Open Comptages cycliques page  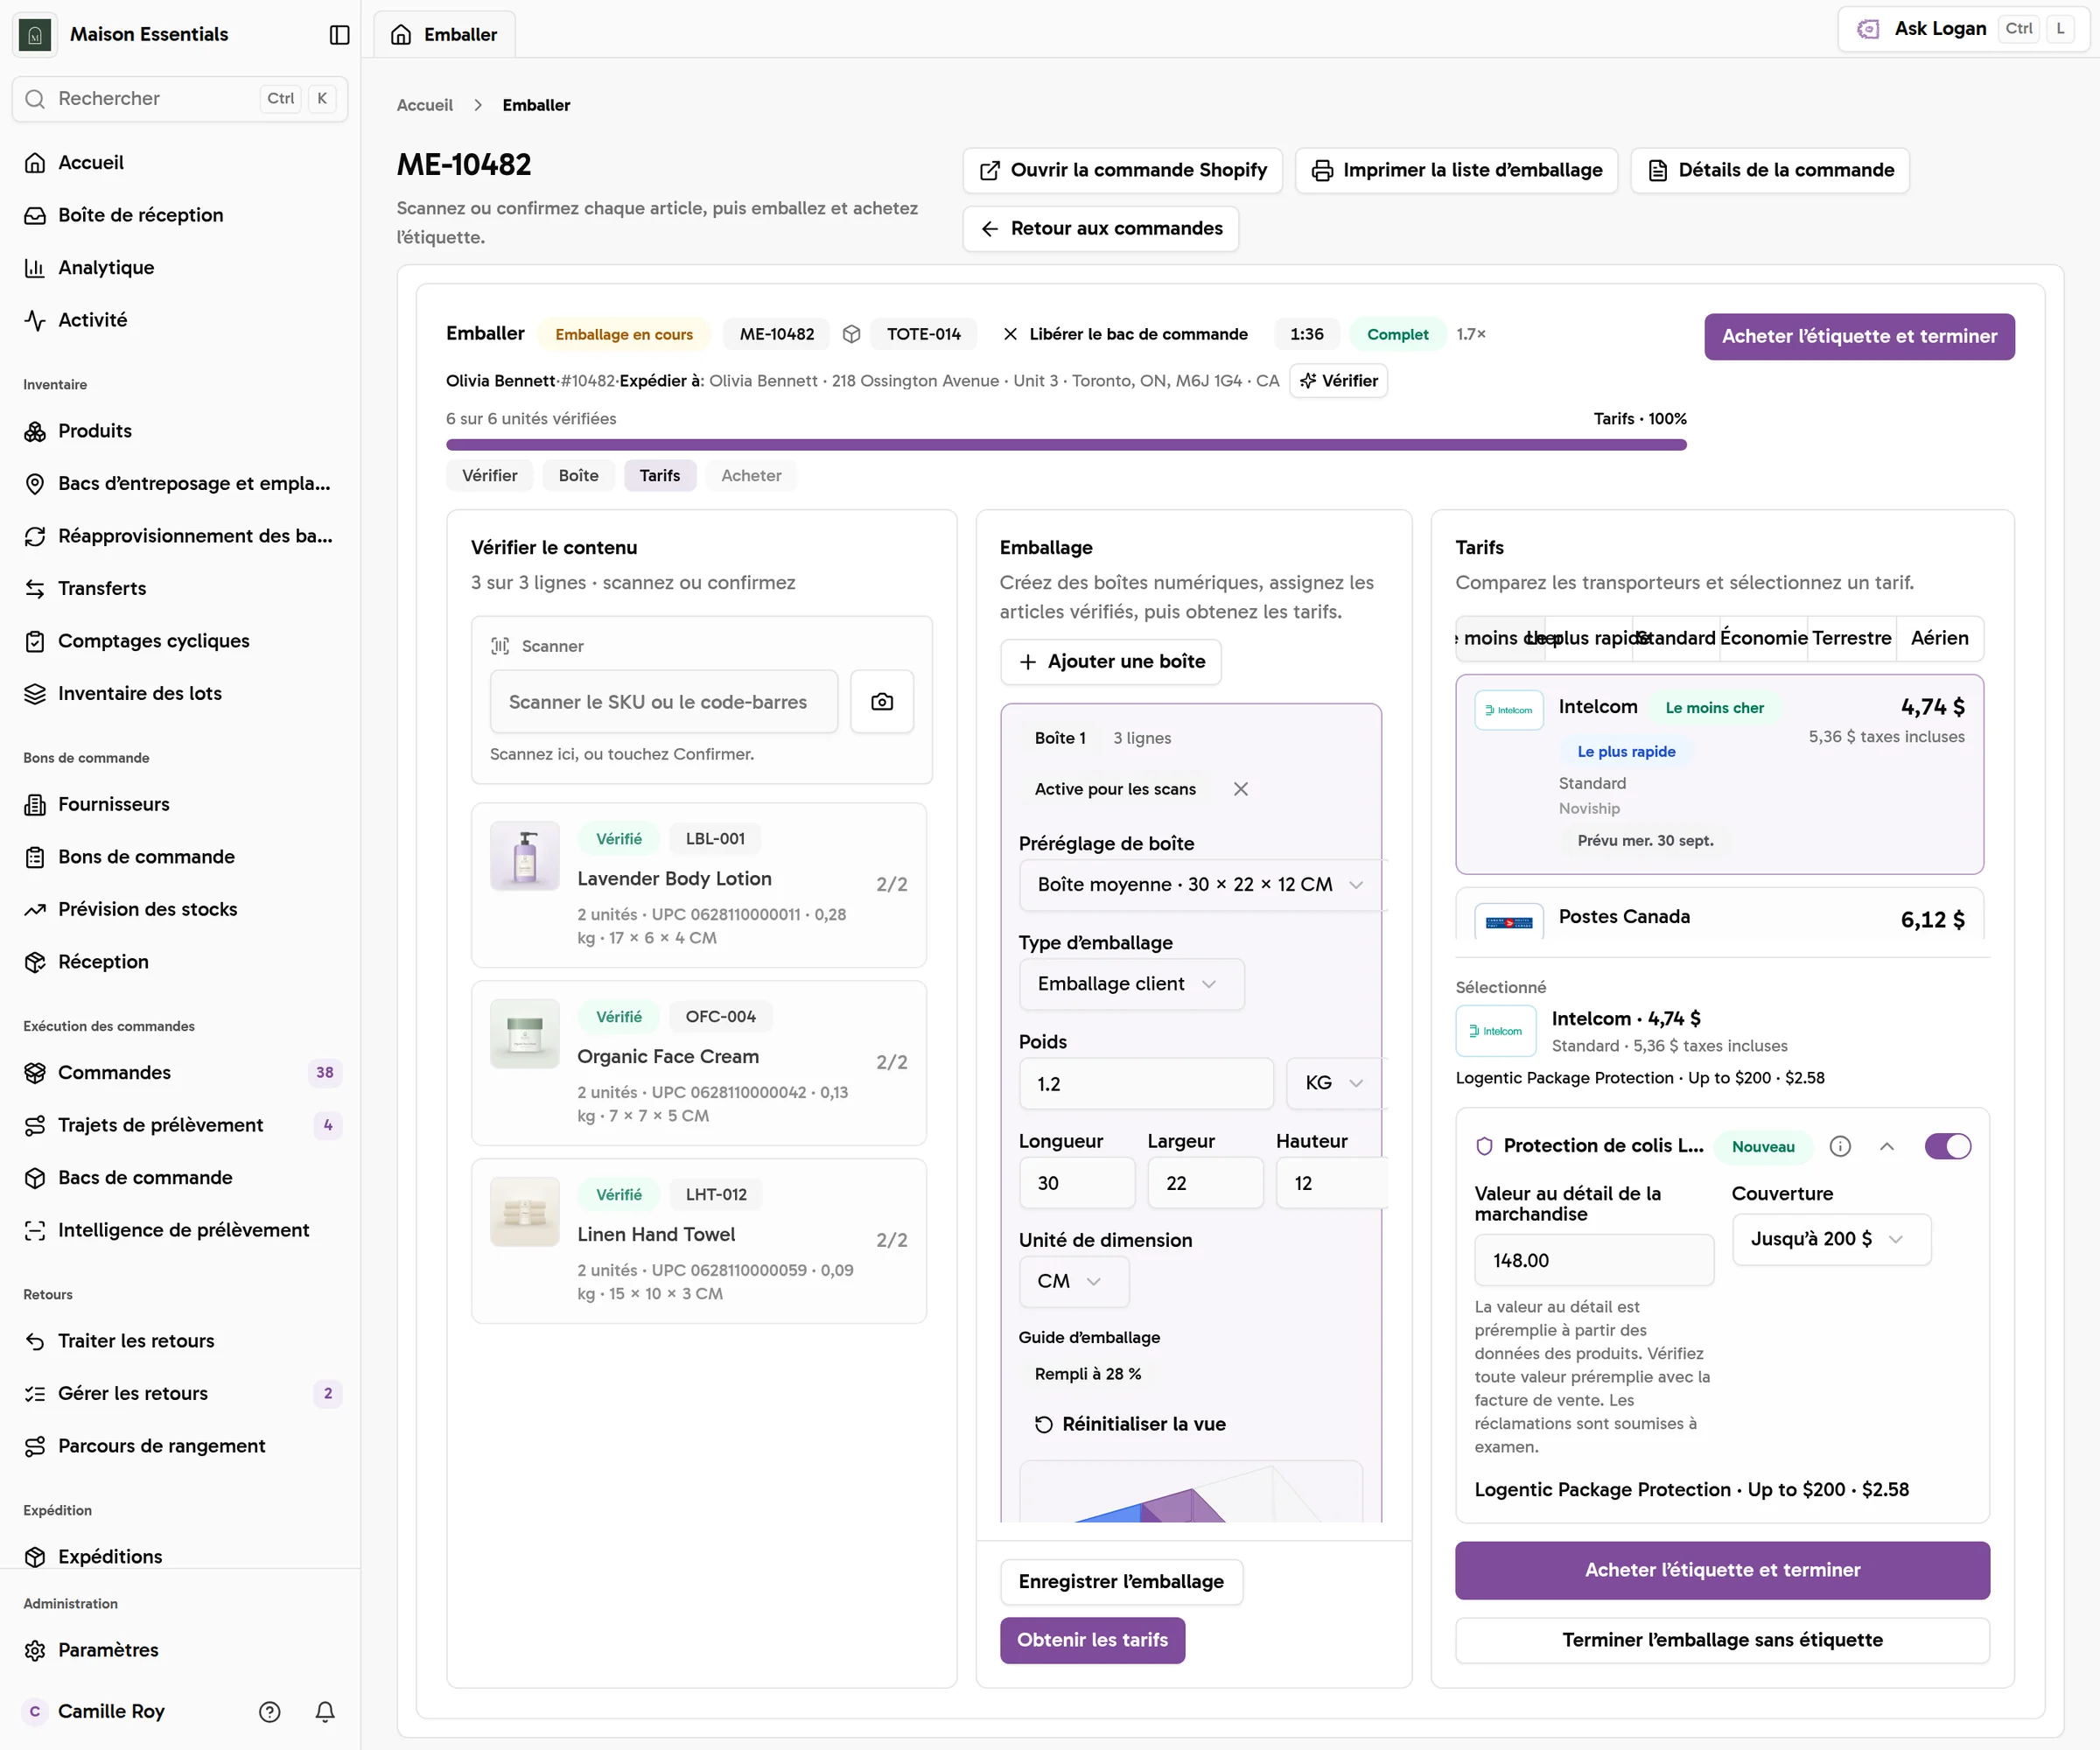(180, 641)
